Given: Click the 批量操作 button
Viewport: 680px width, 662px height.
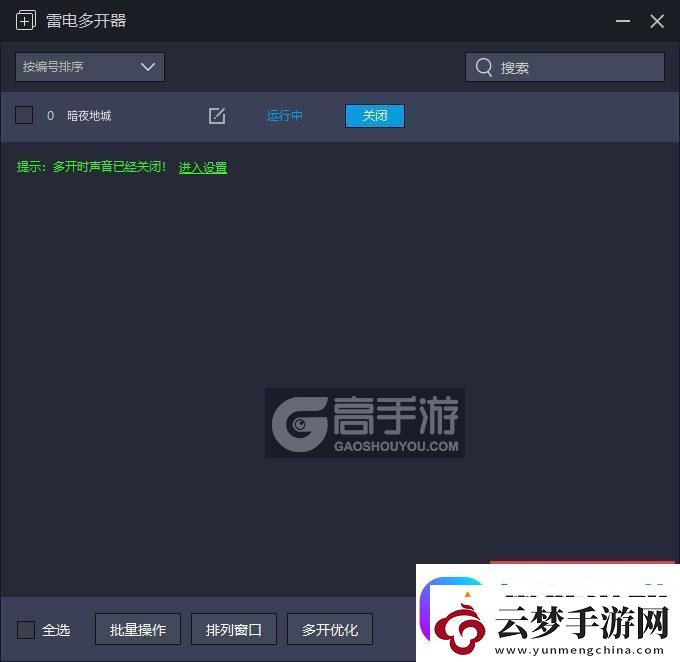Looking at the screenshot, I should tap(138, 629).
